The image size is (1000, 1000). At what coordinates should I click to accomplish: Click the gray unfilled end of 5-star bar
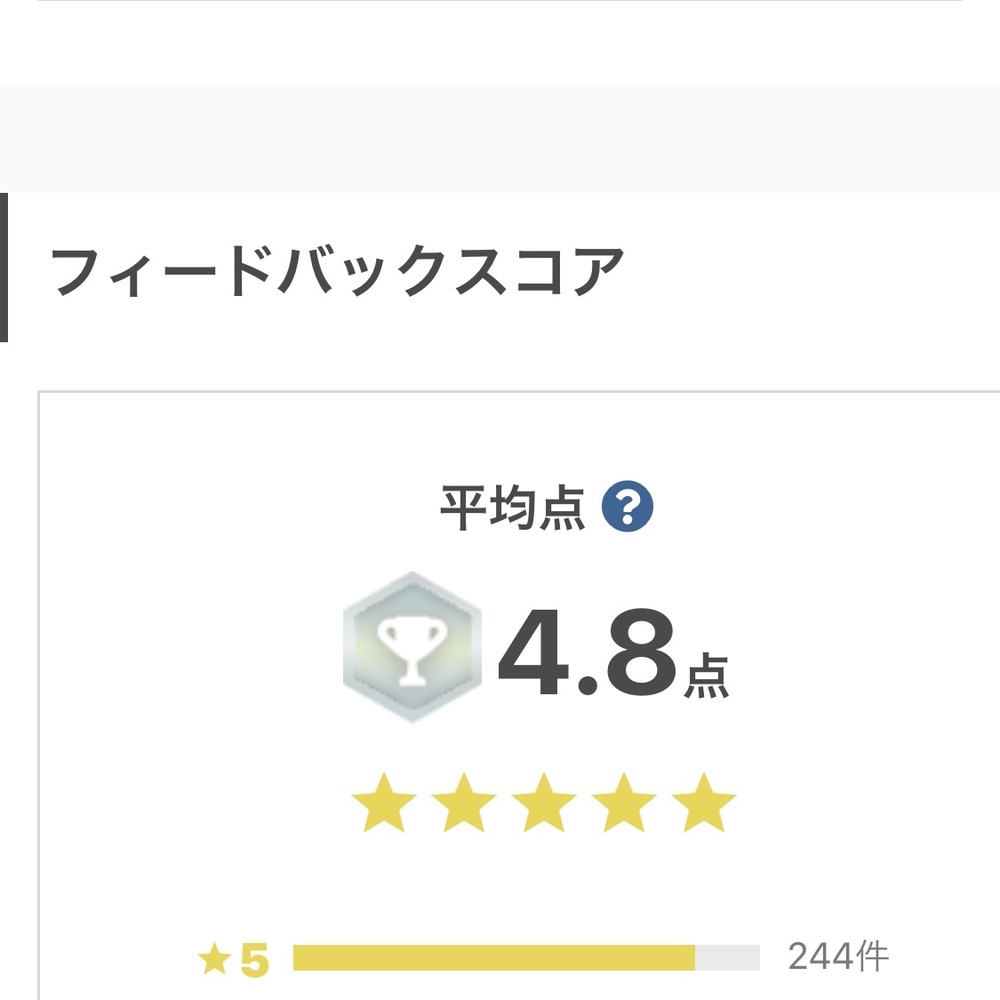click(727, 958)
